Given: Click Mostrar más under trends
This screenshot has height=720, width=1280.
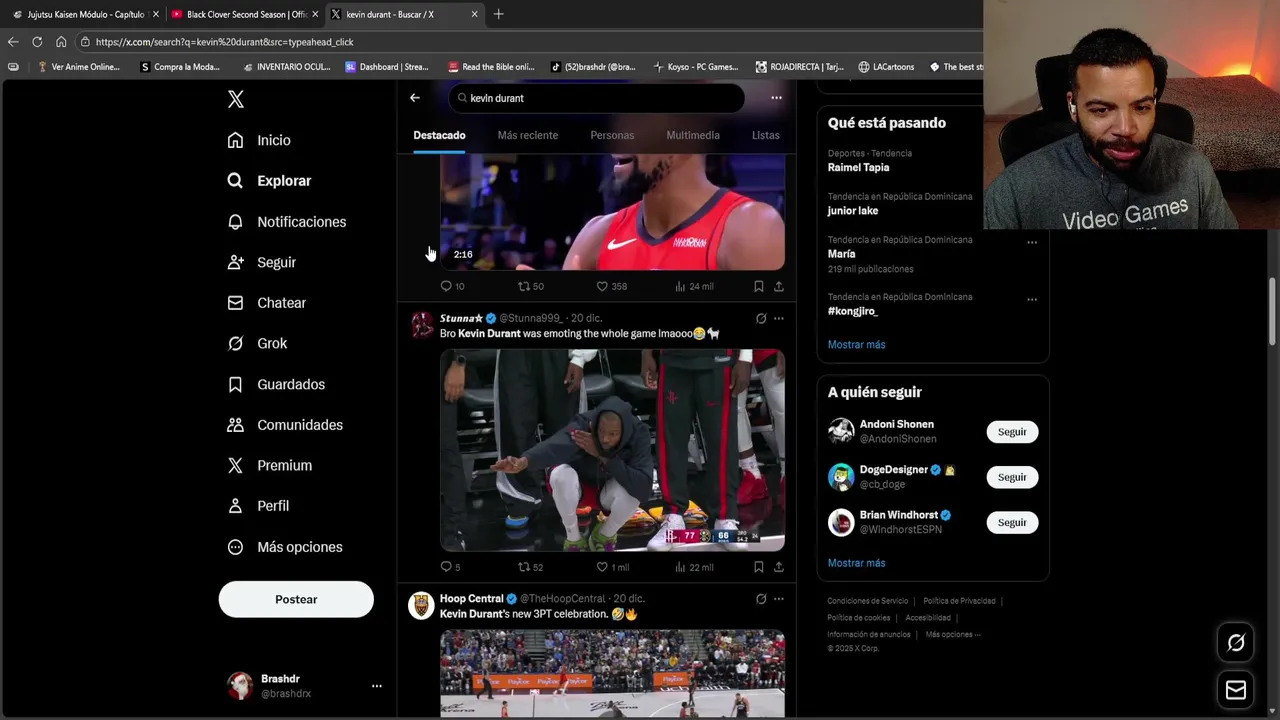Looking at the screenshot, I should pyautogui.click(x=856, y=344).
